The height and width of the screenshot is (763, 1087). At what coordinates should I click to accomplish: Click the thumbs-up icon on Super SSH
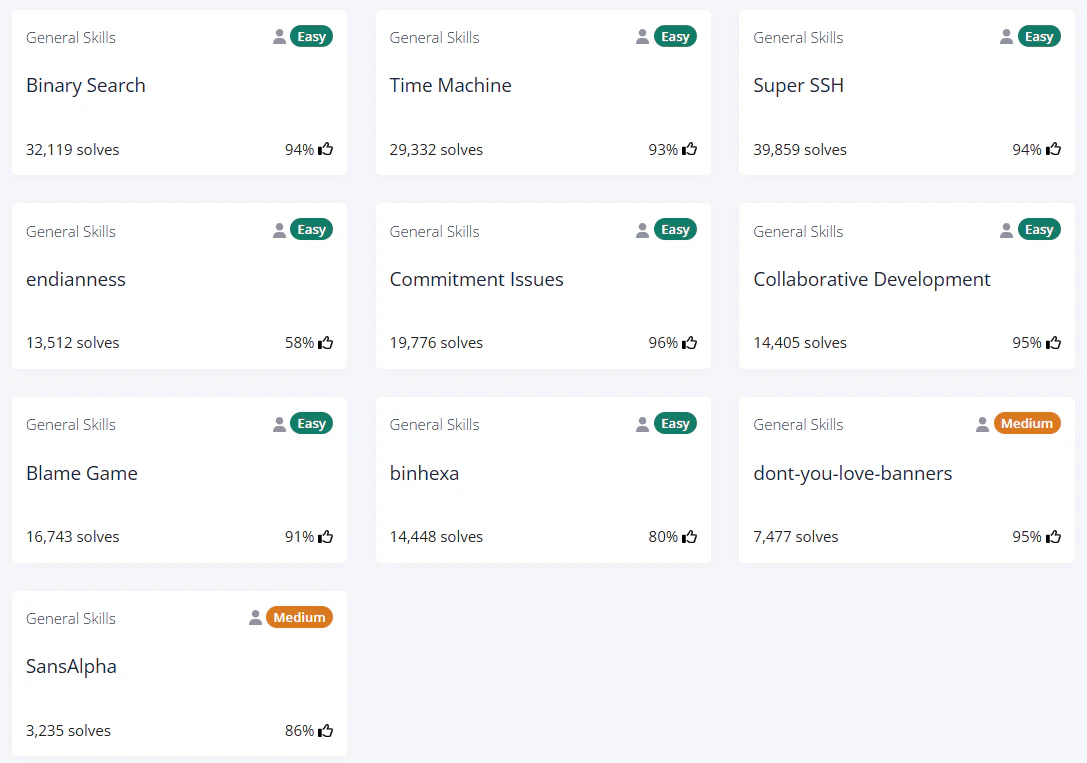(x=1054, y=149)
